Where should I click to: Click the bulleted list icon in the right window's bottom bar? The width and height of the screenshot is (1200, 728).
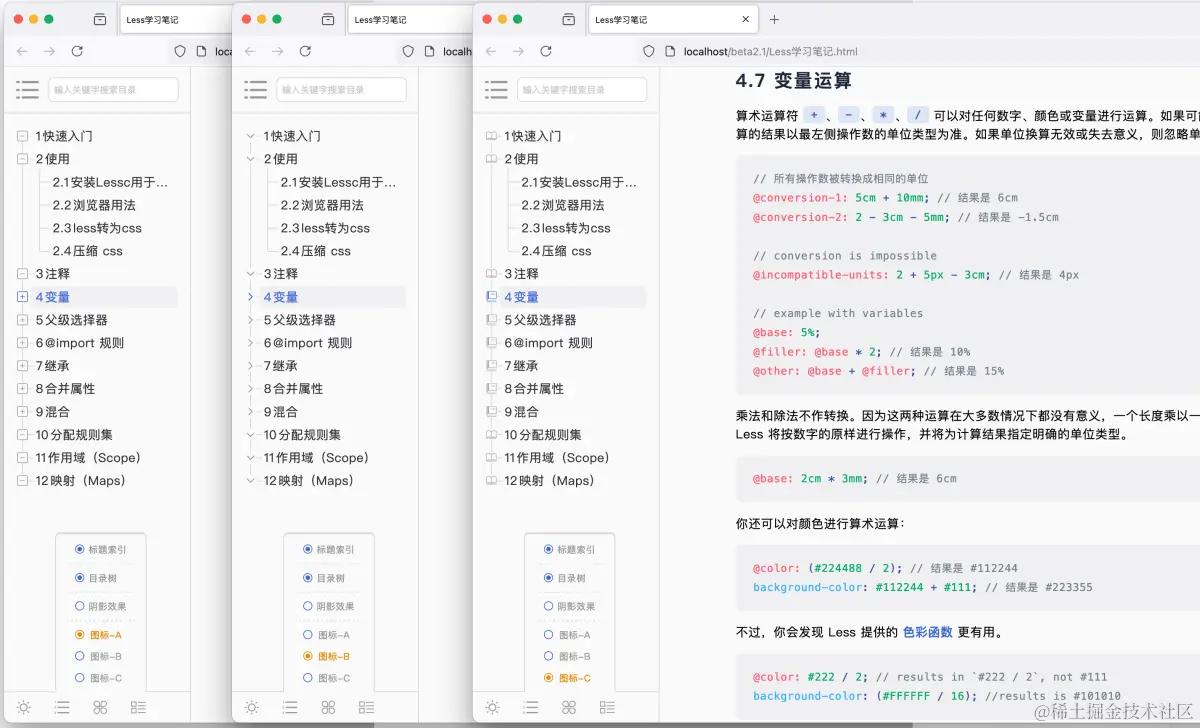pyautogui.click(x=530, y=707)
